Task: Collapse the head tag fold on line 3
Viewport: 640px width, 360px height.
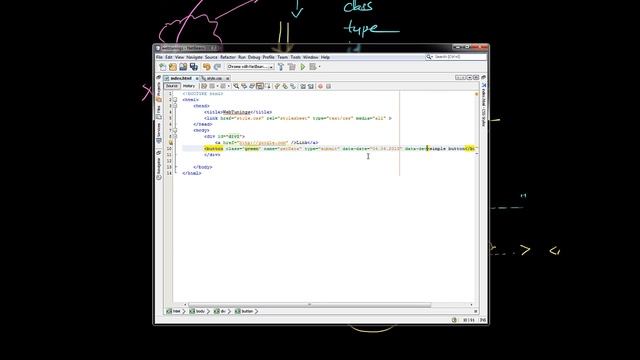Action: point(175,106)
